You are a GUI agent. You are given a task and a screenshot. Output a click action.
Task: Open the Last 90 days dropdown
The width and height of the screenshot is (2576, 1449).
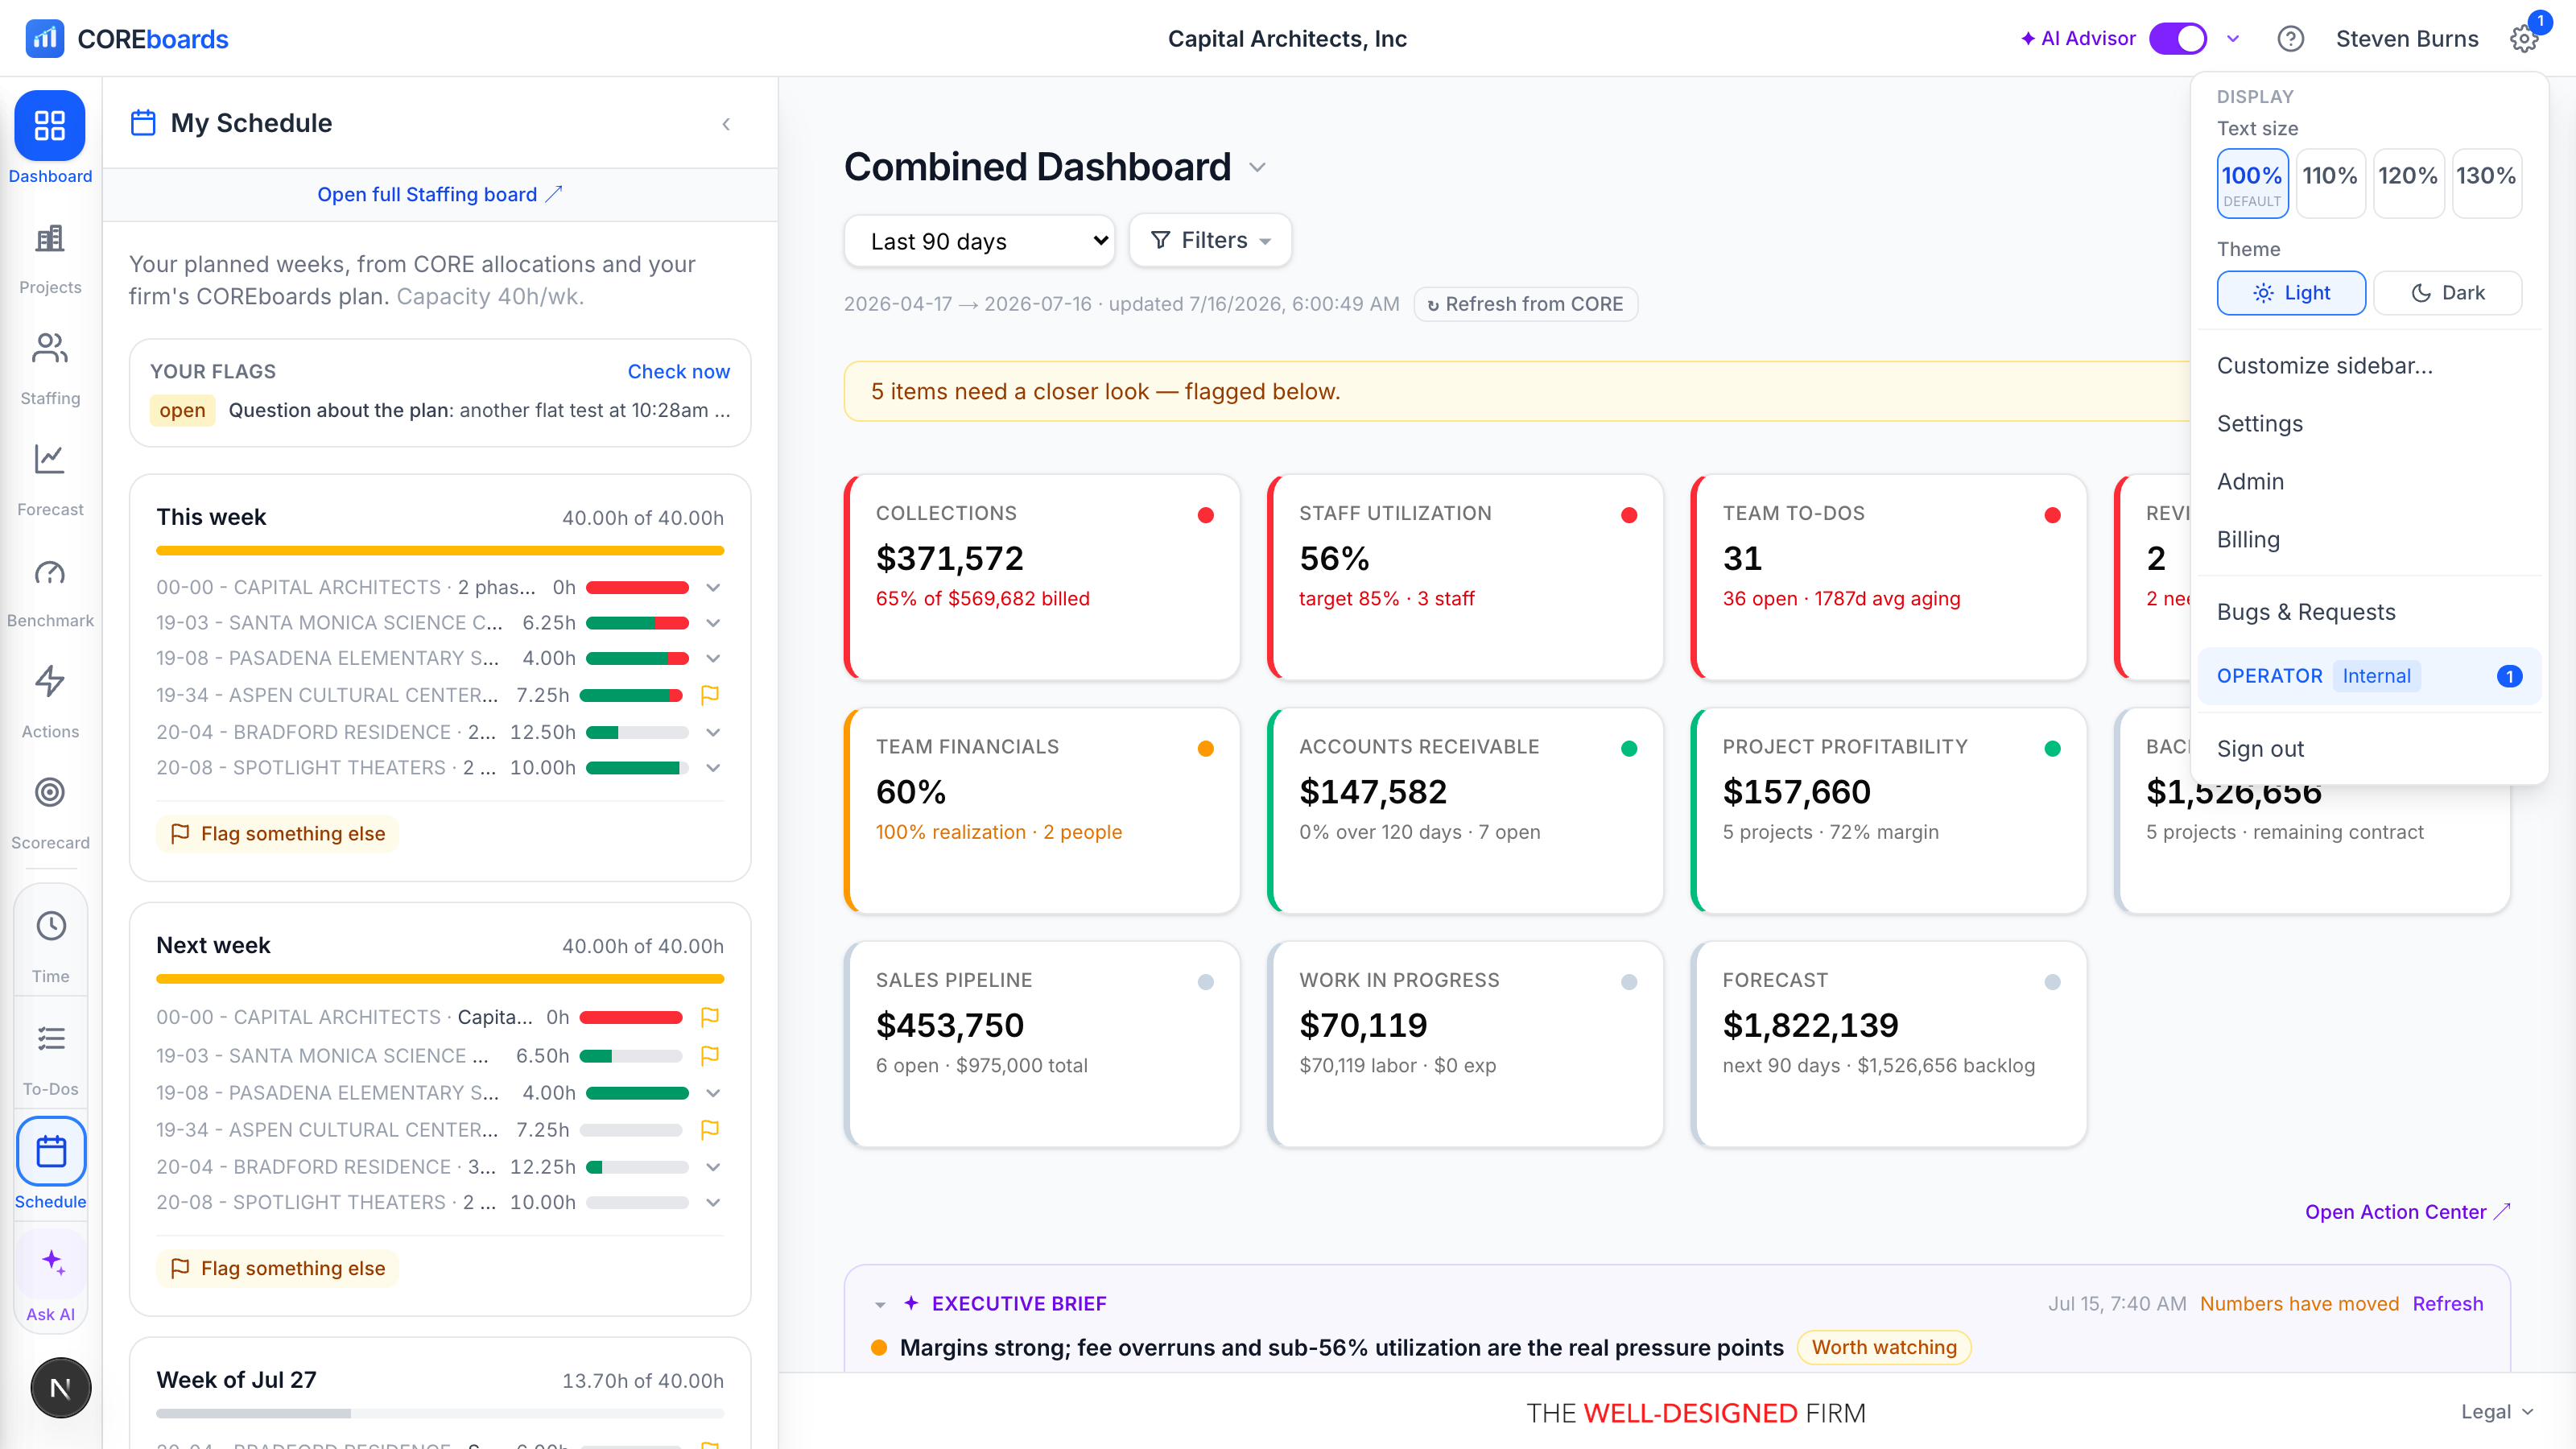[979, 241]
